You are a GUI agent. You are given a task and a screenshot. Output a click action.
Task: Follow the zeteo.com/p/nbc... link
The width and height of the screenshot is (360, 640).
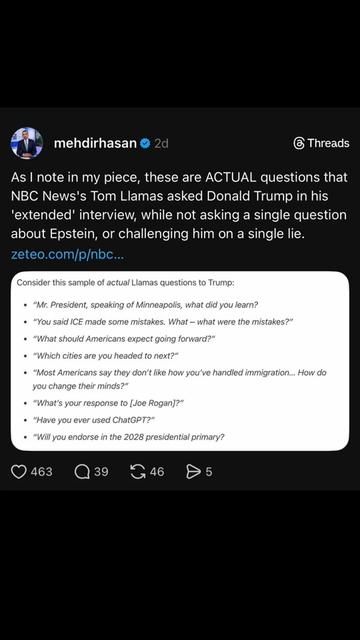click(67, 255)
